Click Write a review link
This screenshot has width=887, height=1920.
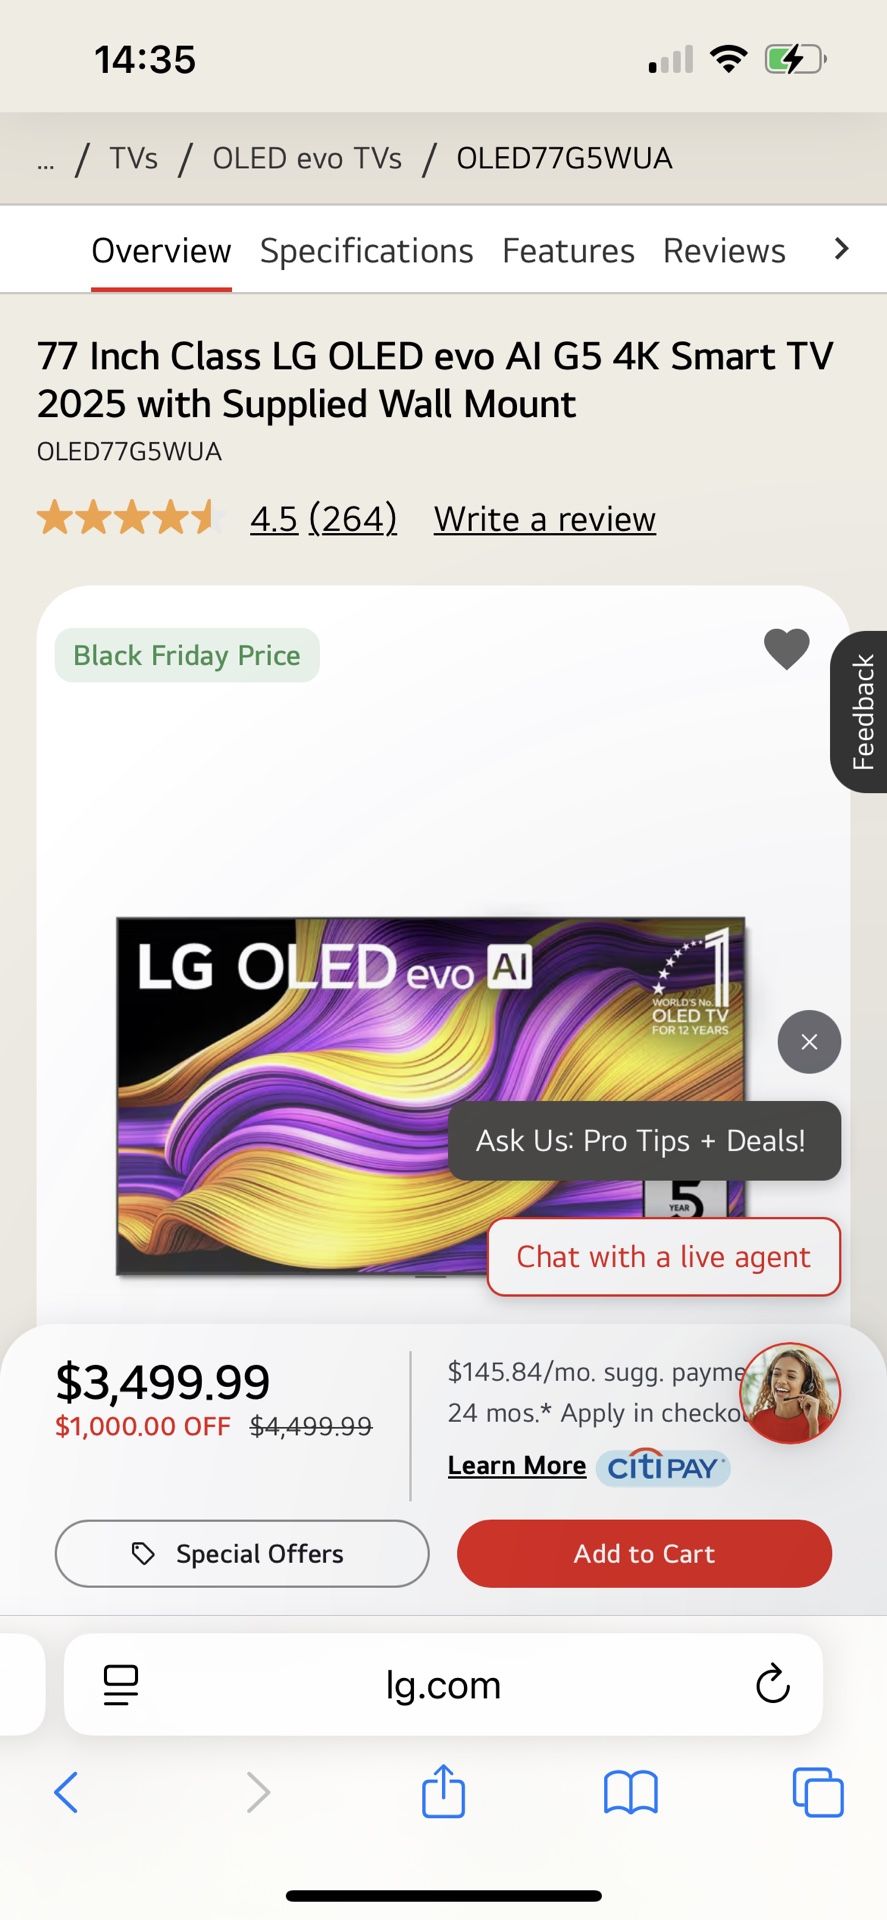click(x=545, y=520)
